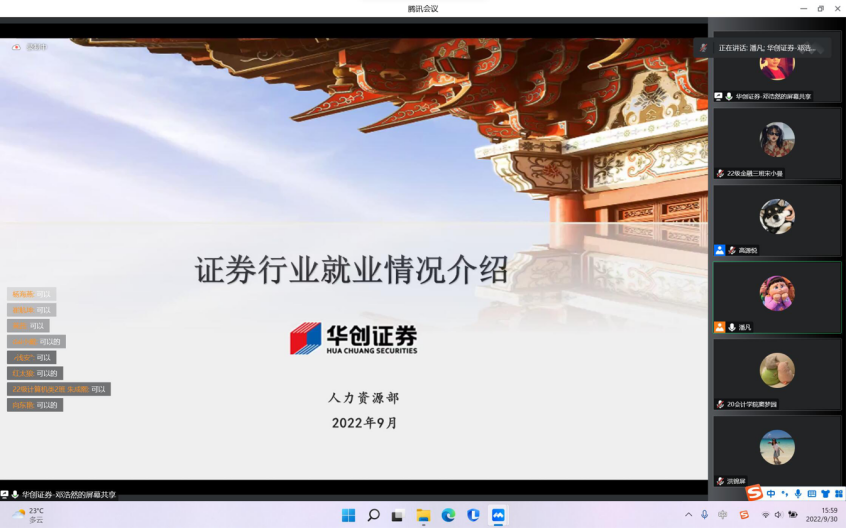Click the recording indicator icon at top-left
Screen dimensions: 846x528
[x=16, y=47]
